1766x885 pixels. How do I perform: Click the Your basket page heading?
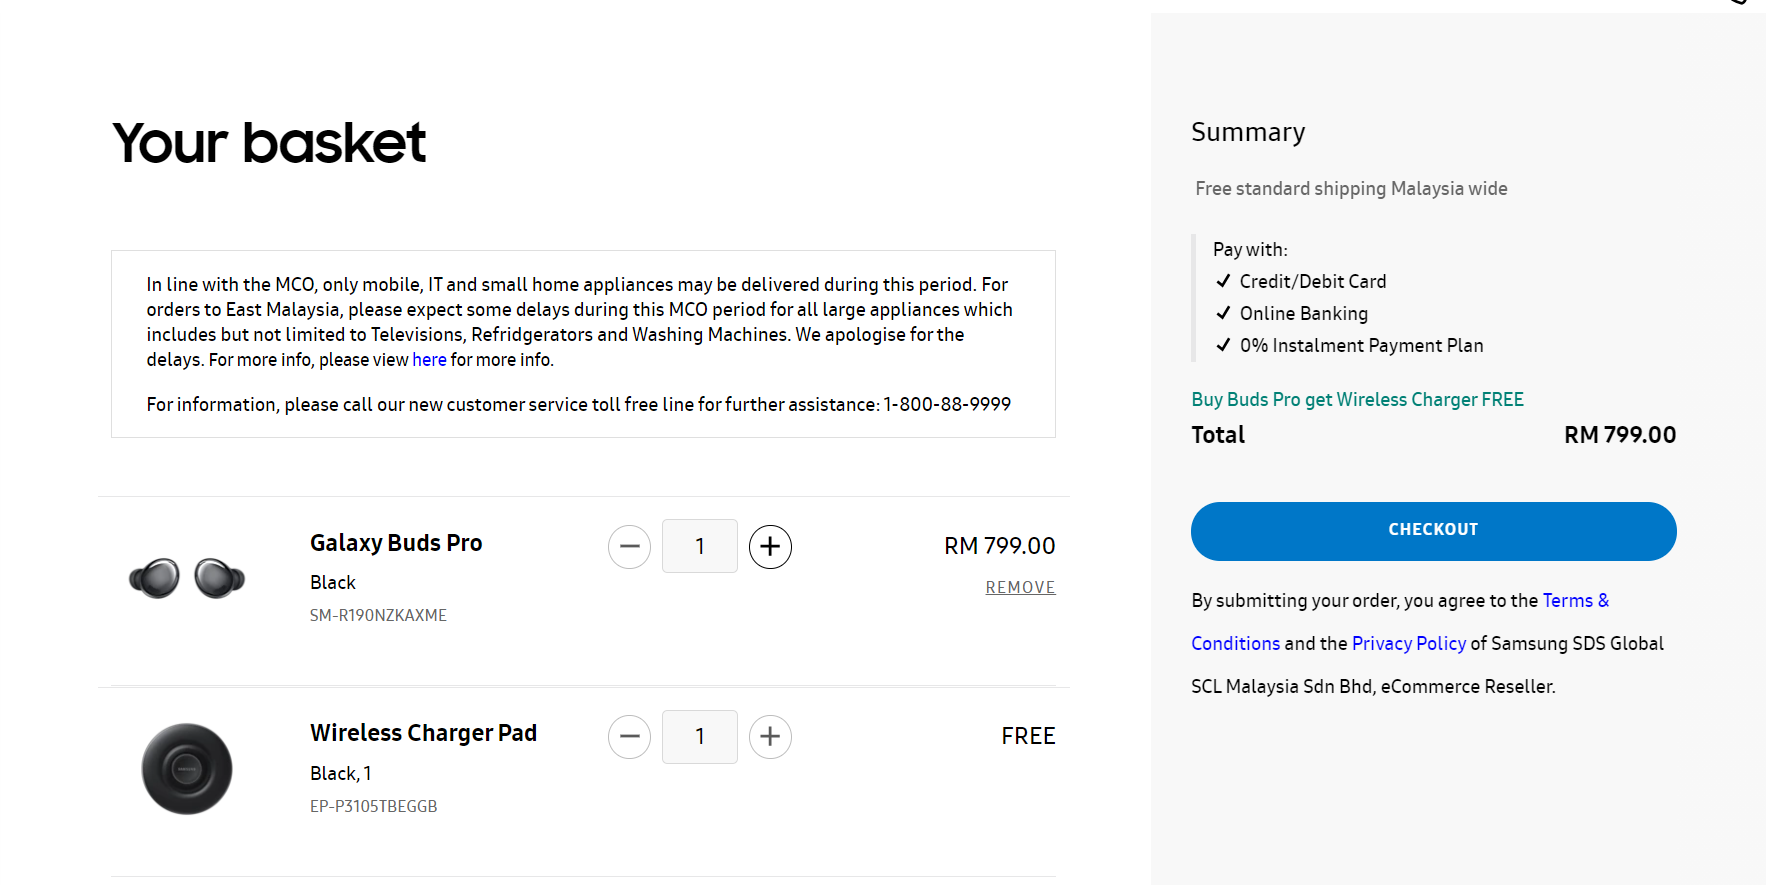(269, 143)
